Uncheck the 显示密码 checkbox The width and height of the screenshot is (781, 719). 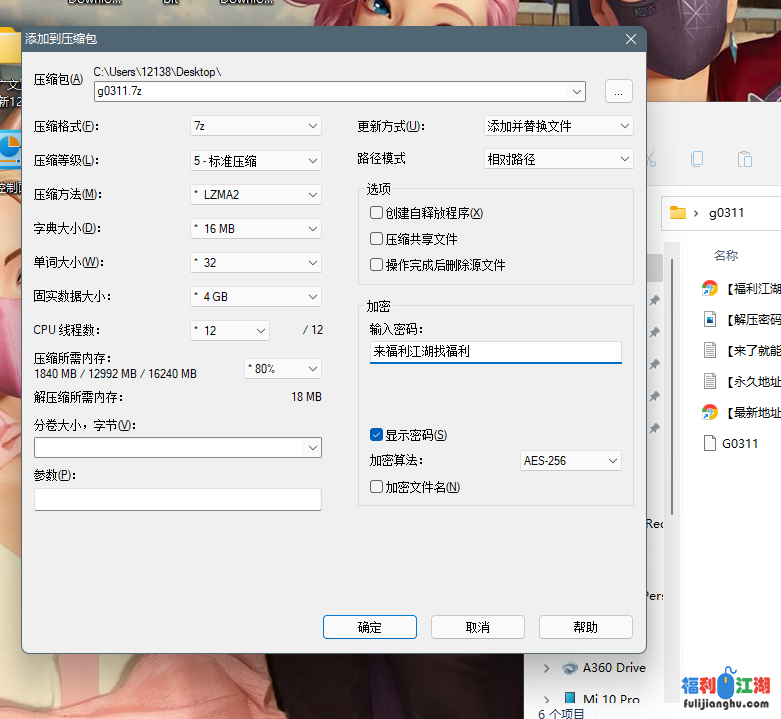(377, 435)
